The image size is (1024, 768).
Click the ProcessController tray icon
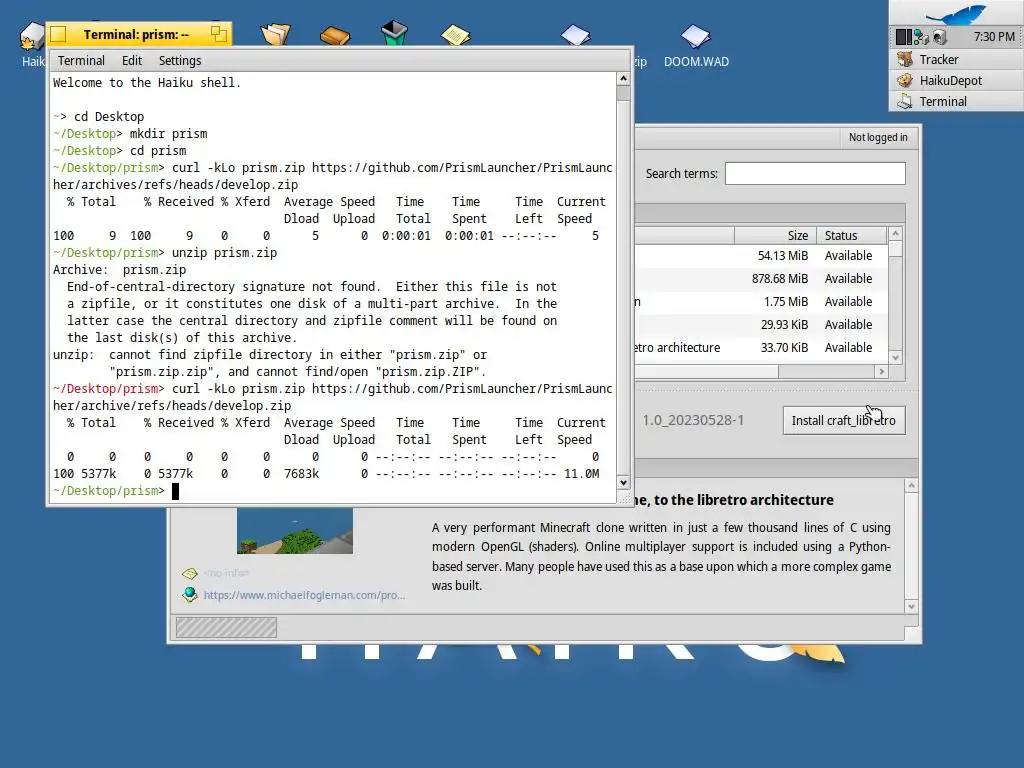tap(903, 37)
